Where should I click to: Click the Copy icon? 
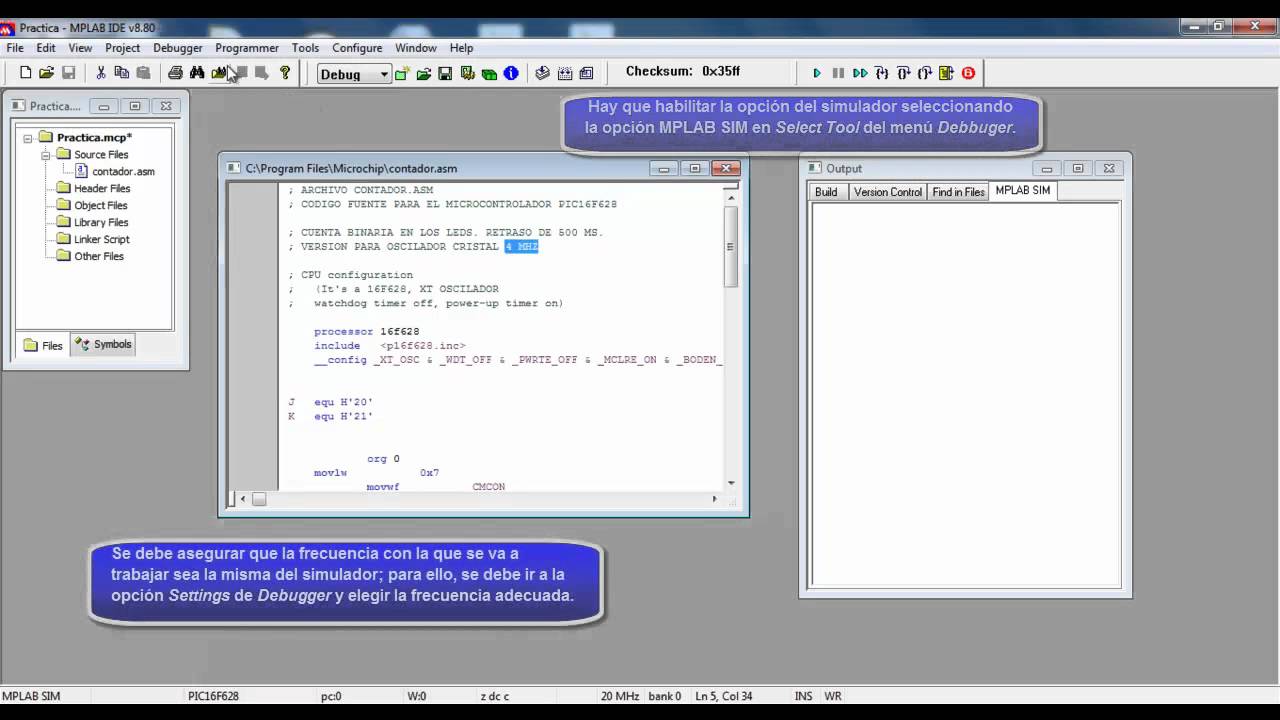[122, 73]
